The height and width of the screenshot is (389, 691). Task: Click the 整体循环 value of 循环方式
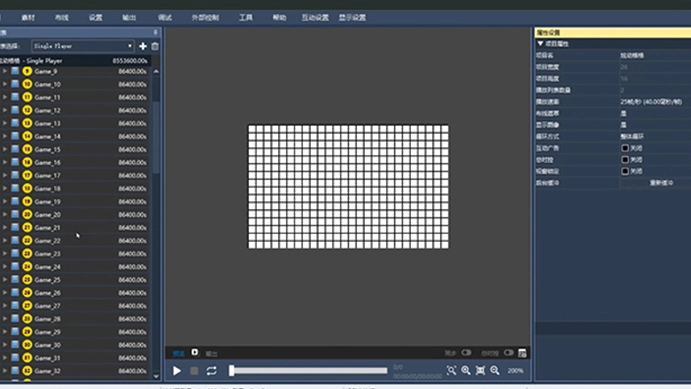pos(632,136)
